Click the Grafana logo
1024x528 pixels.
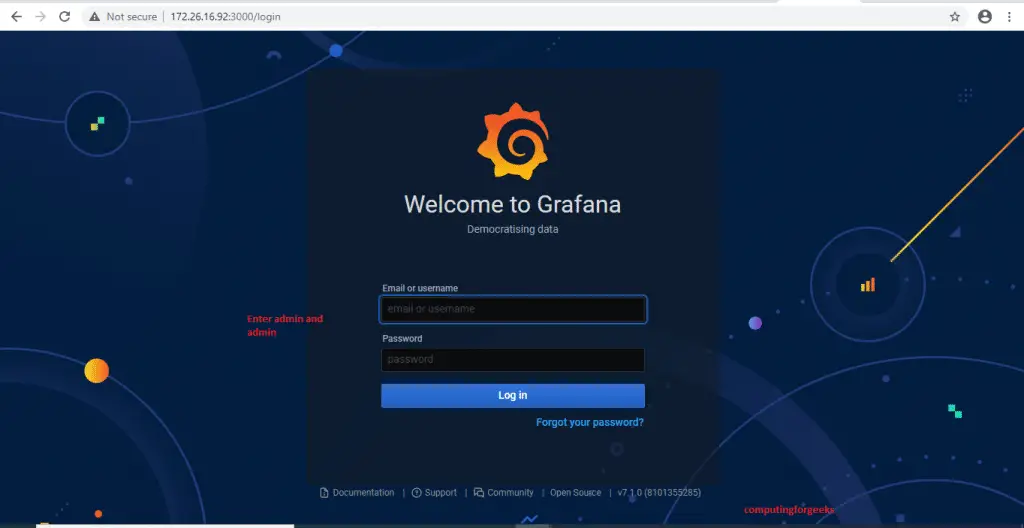pos(513,140)
